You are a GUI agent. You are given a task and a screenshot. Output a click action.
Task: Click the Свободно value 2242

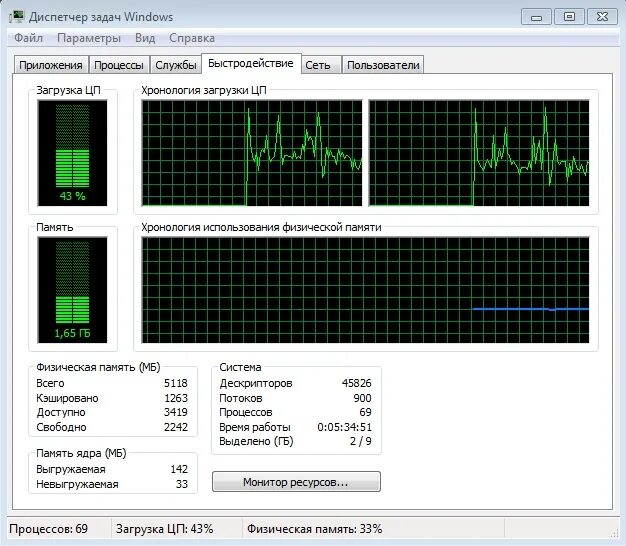point(176,427)
